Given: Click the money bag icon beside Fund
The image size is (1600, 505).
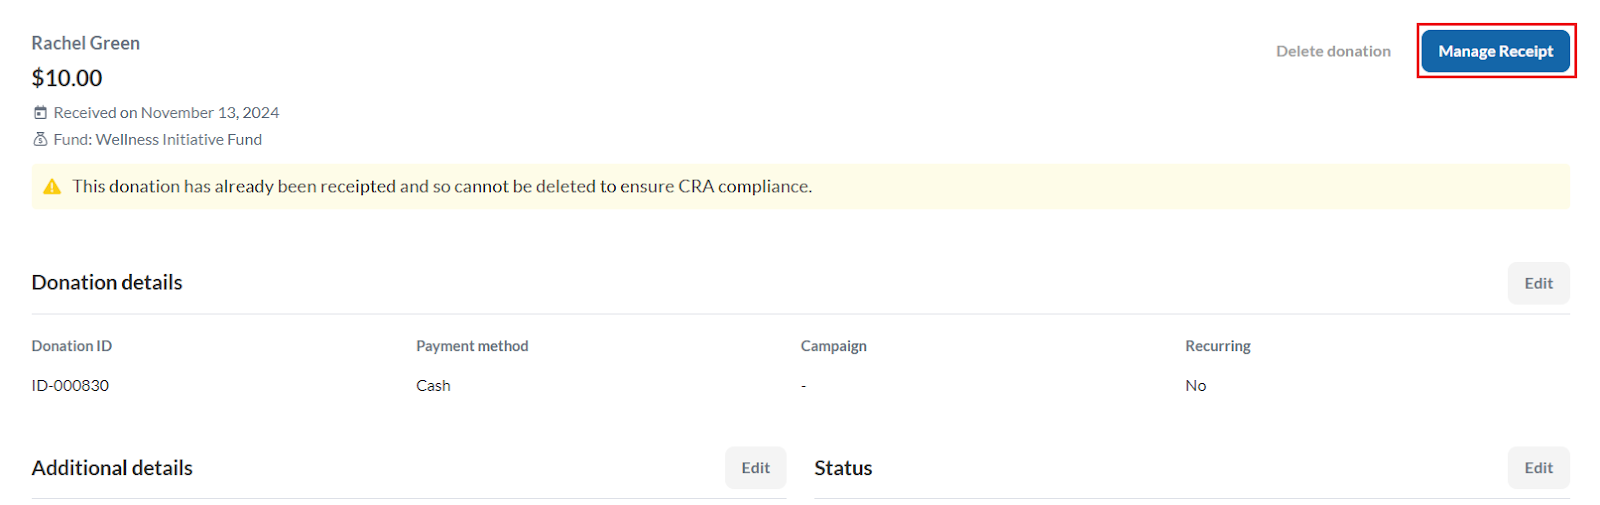Looking at the screenshot, I should (x=40, y=140).
